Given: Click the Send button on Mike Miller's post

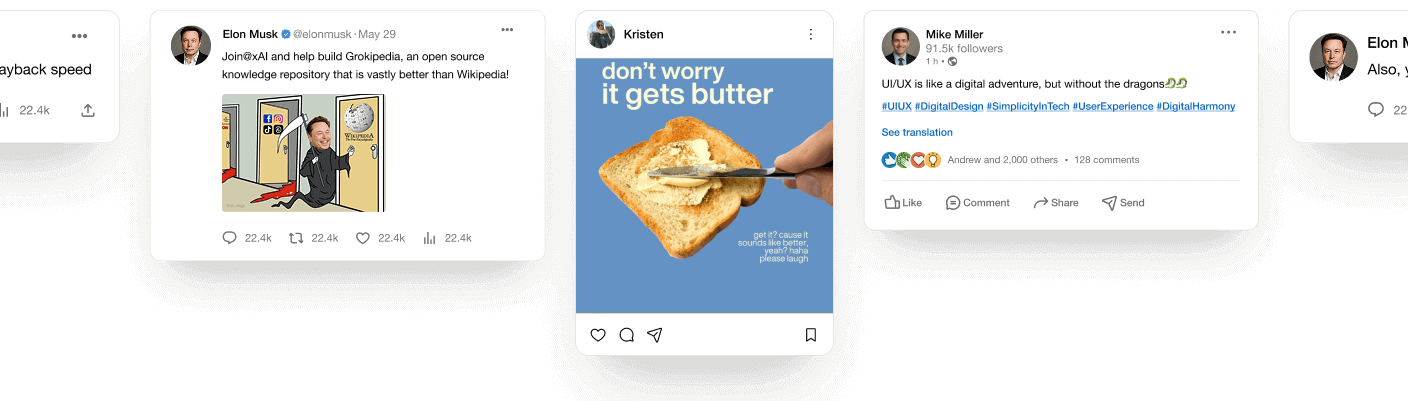Looking at the screenshot, I should (1122, 202).
